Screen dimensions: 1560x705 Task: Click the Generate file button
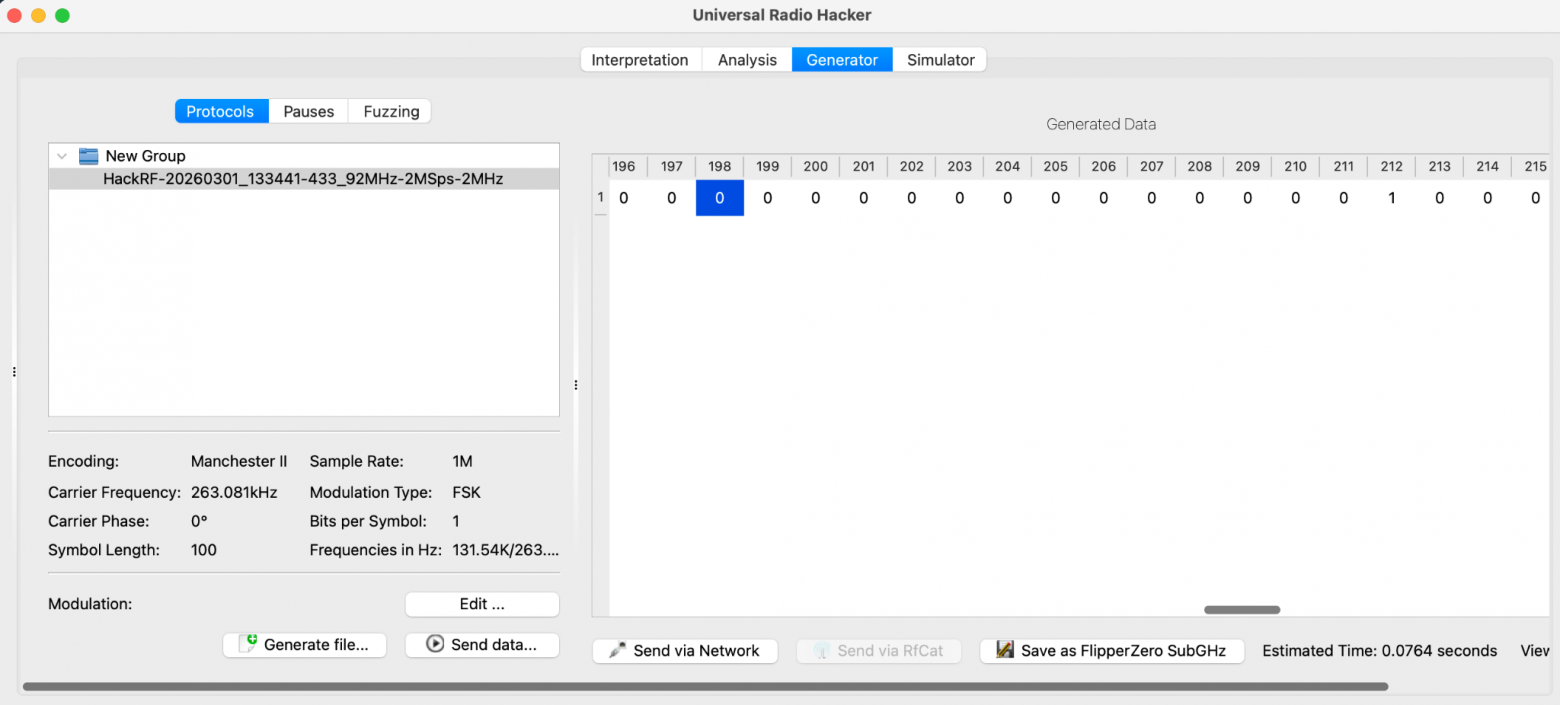pos(305,645)
